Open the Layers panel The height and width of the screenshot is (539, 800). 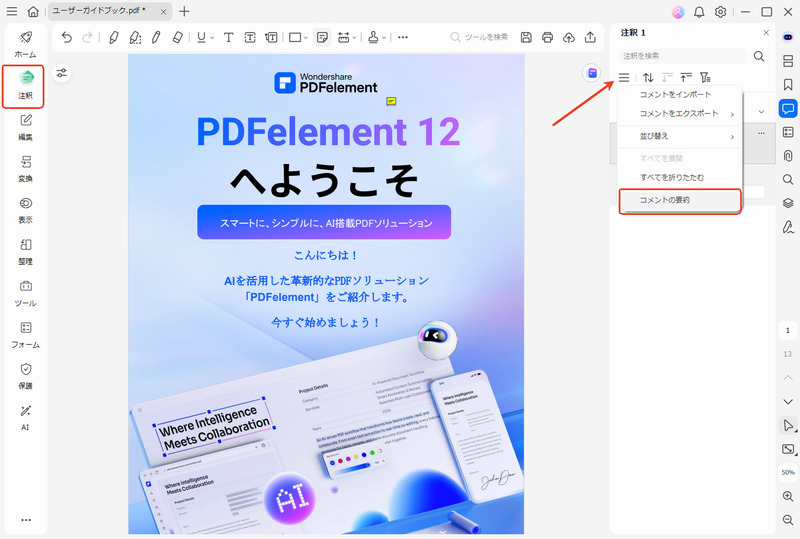point(788,203)
